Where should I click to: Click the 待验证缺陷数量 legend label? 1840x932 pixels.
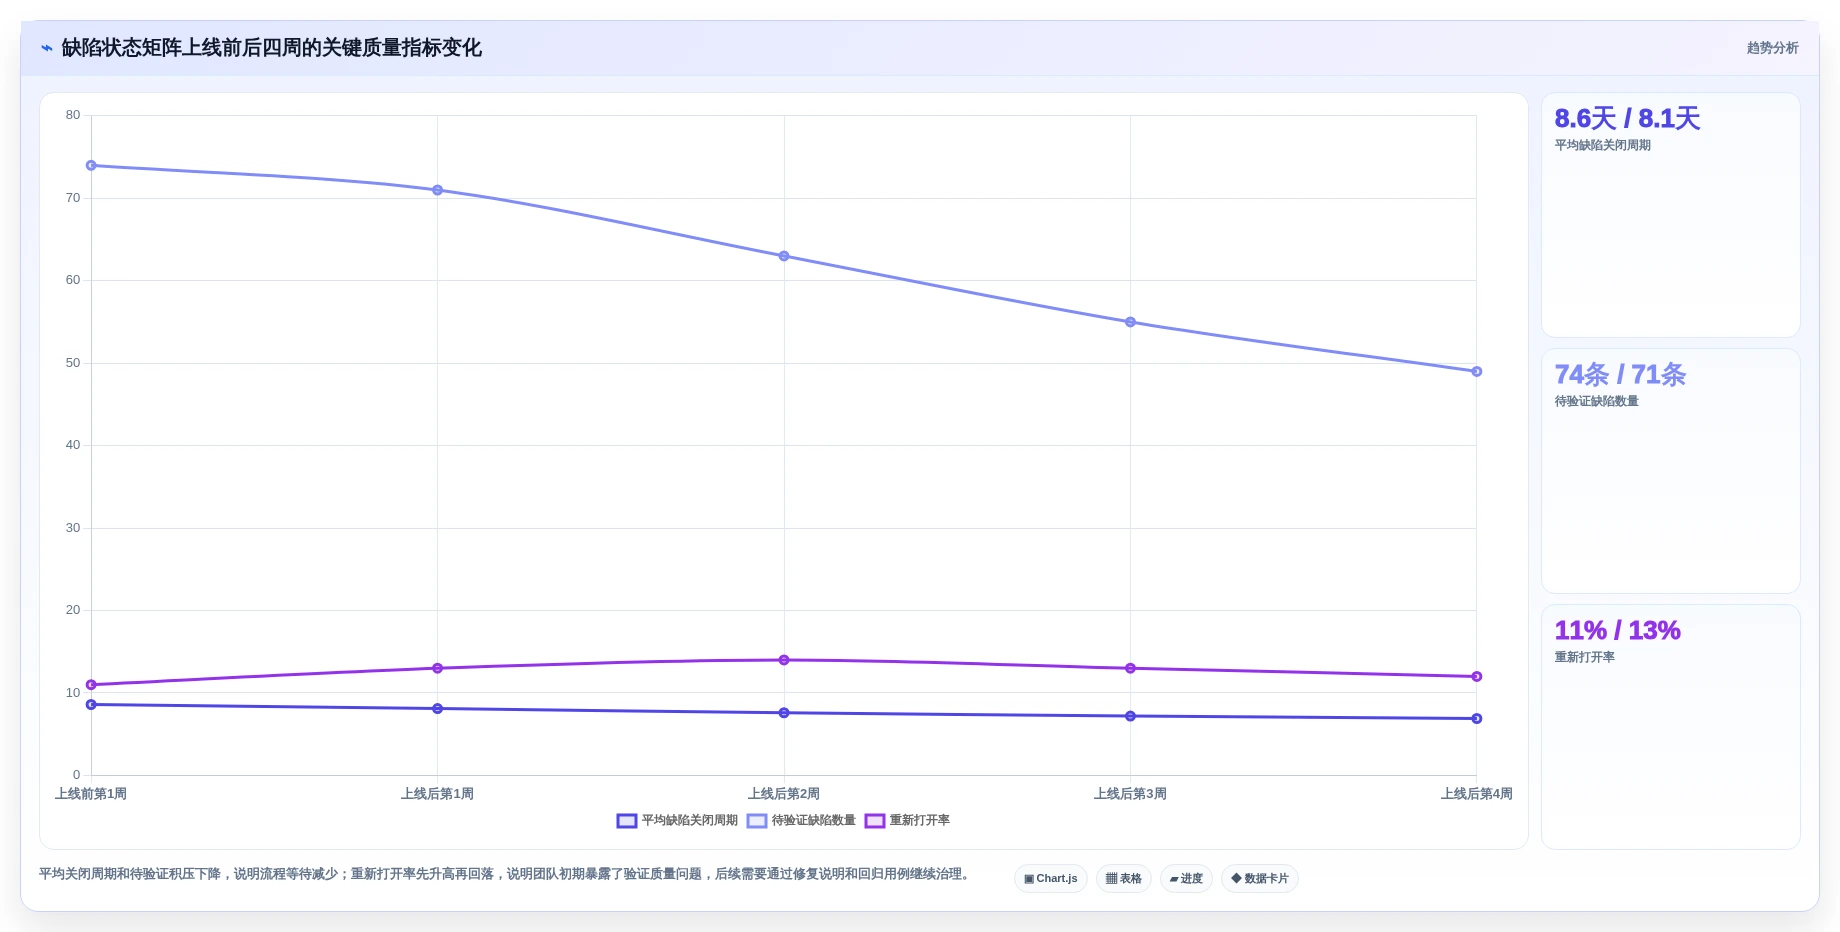(x=814, y=821)
